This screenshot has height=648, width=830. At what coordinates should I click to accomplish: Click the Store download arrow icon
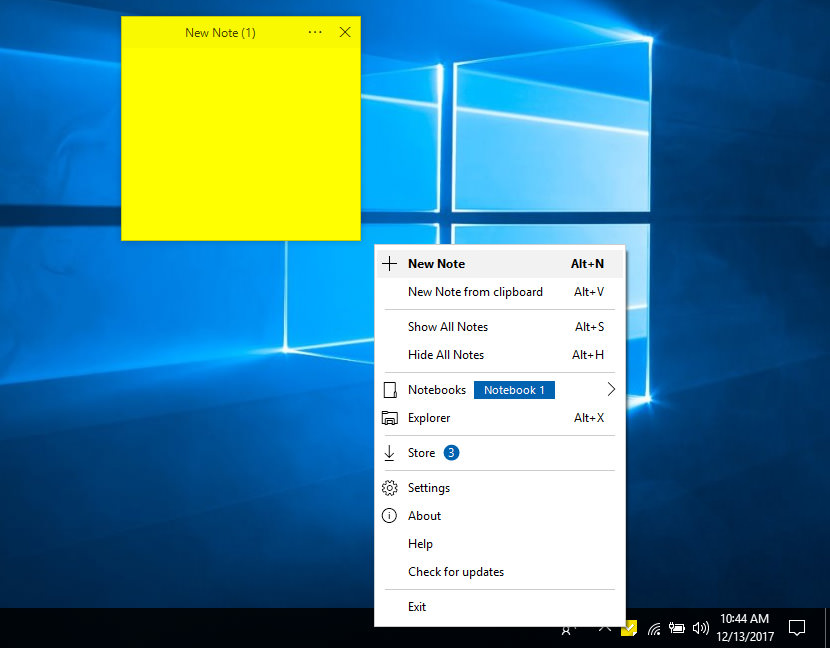tap(390, 453)
